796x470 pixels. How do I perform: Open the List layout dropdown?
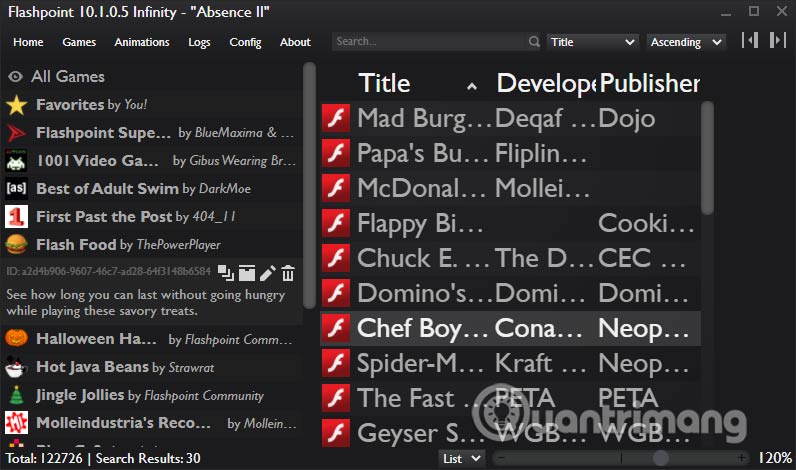[461, 459]
